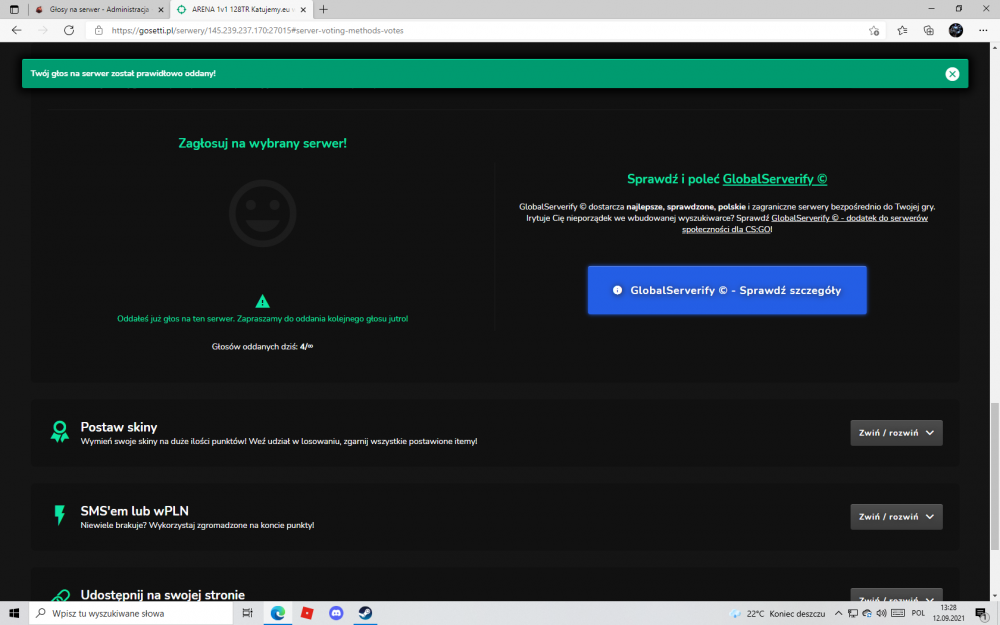1000x625 pixels.
Task: Open tab actions menu icon
Action: click(x=14, y=10)
